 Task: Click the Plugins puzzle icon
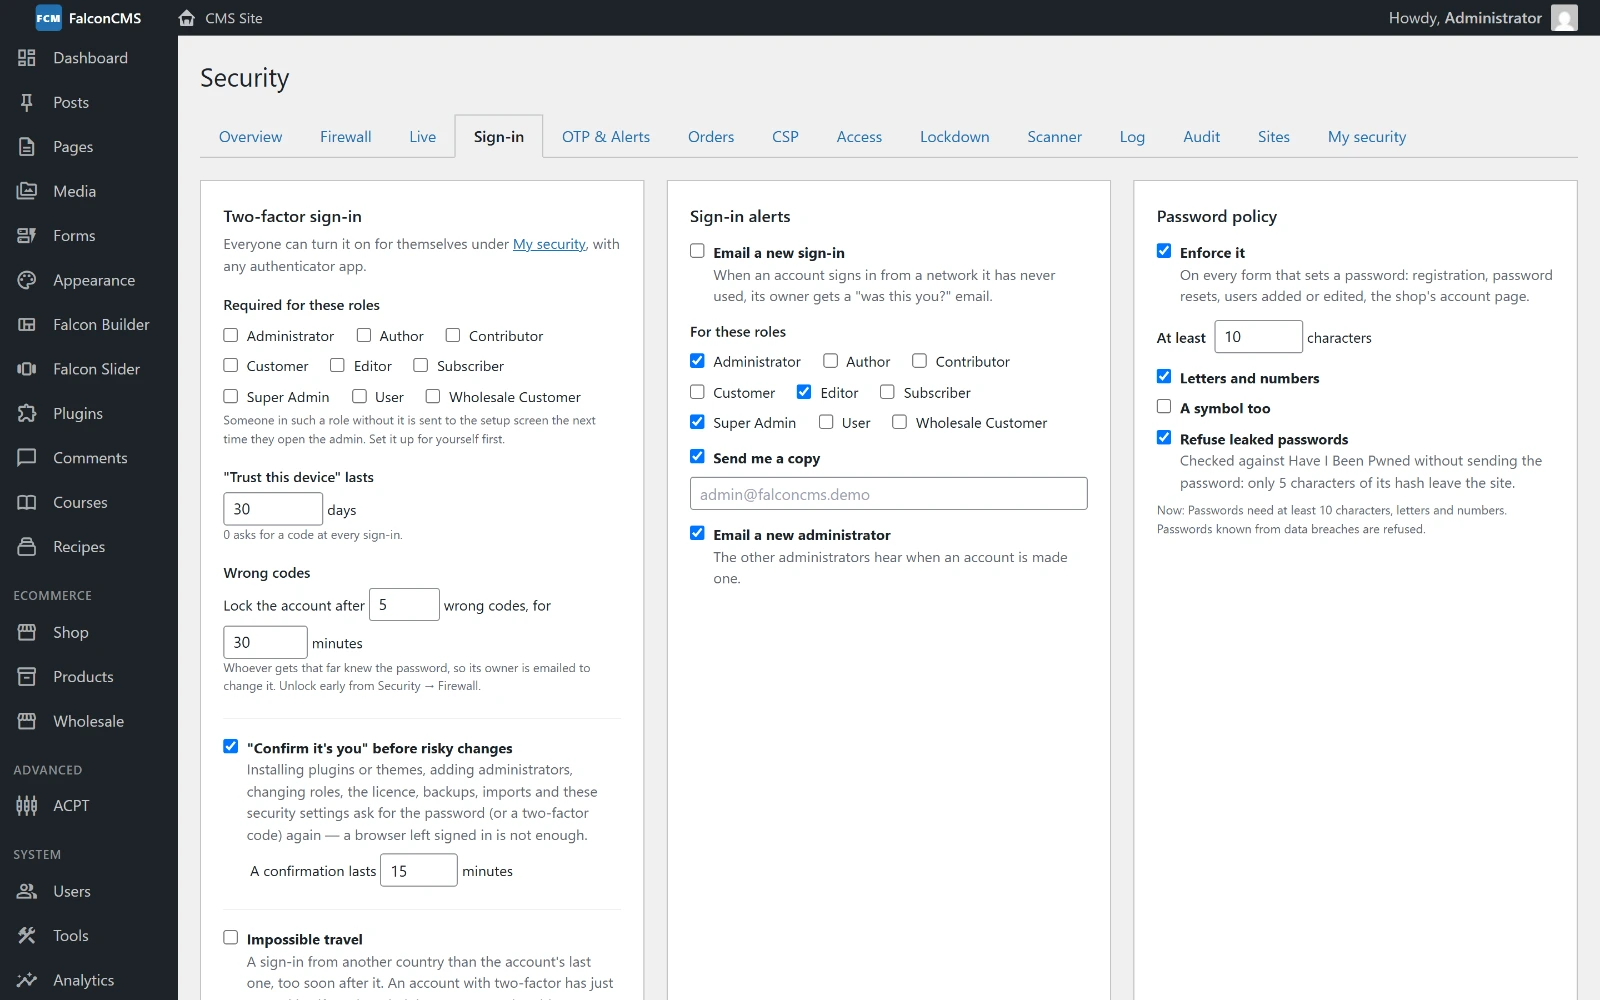pos(27,413)
